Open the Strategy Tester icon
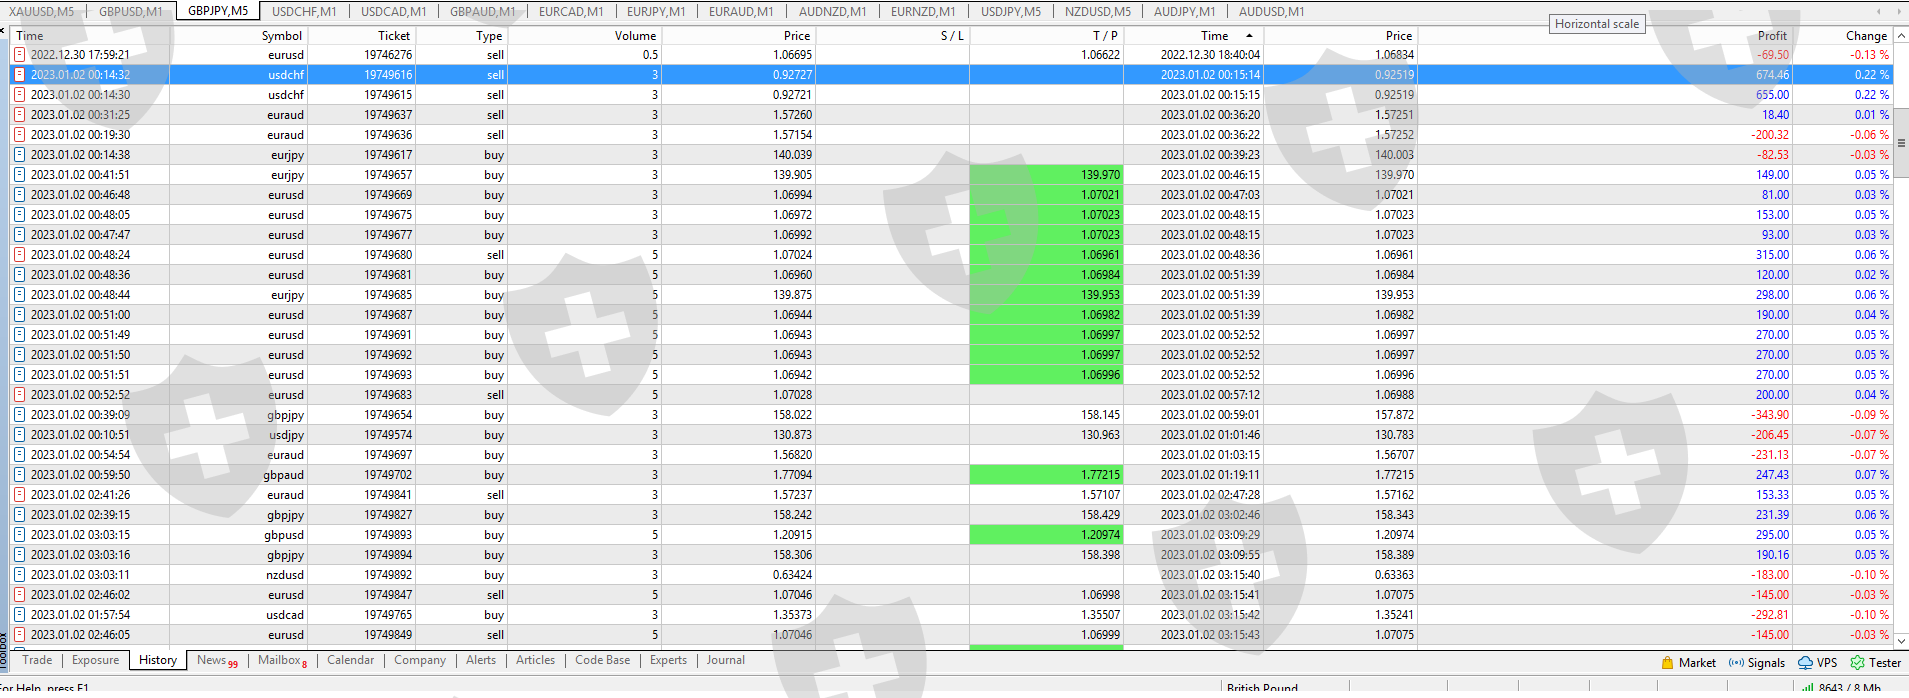This screenshot has height=698, width=1909. point(1857,663)
